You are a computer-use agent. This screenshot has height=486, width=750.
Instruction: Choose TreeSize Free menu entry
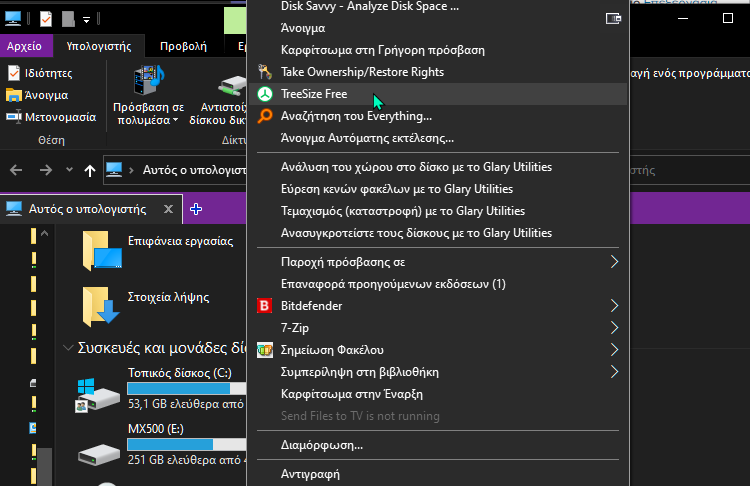[x=438, y=94]
